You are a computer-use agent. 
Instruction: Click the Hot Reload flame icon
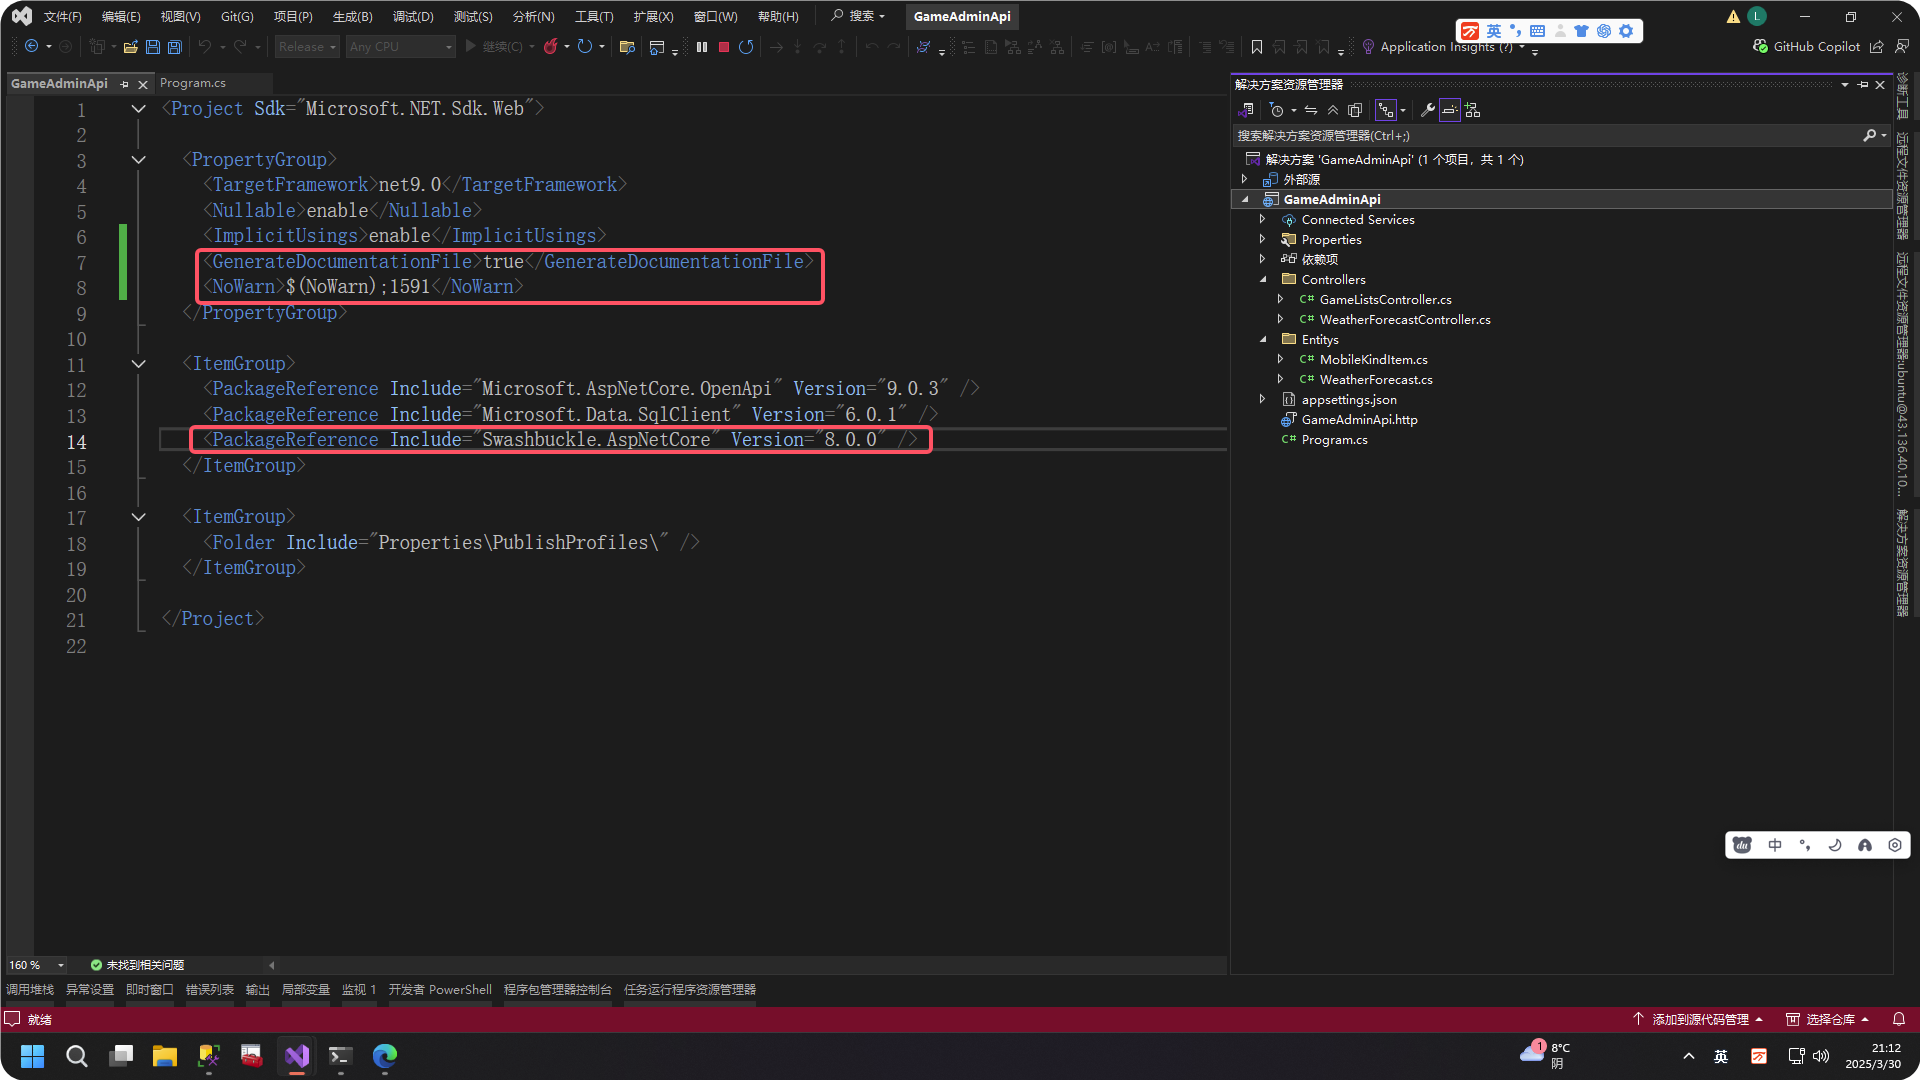pos(550,47)
